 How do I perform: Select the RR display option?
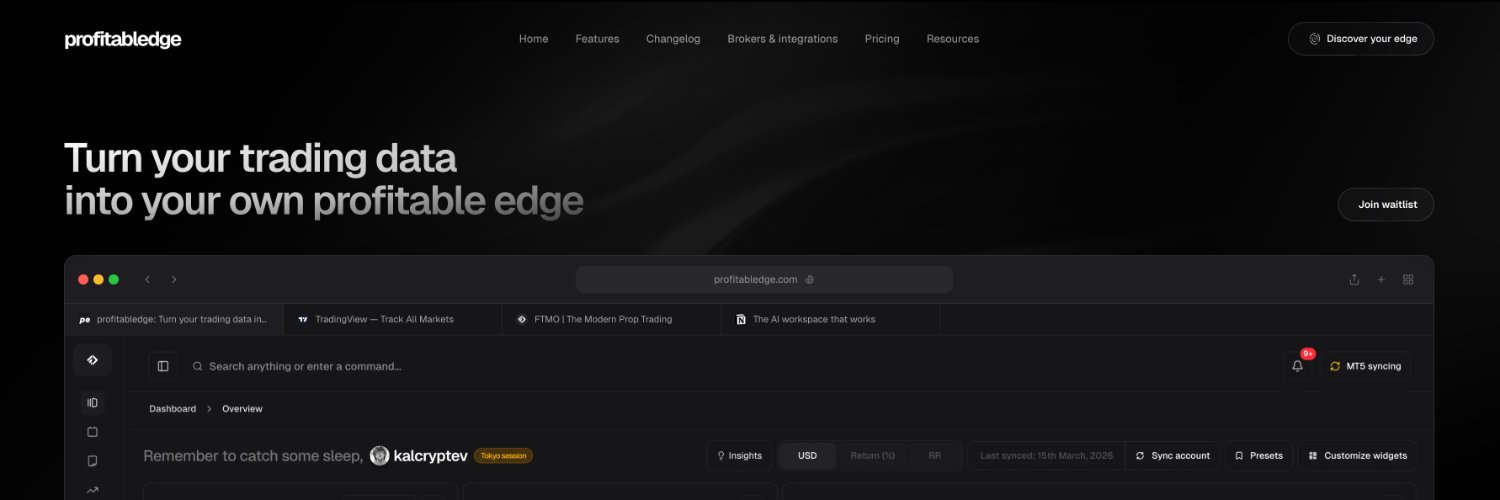[934, 456]
